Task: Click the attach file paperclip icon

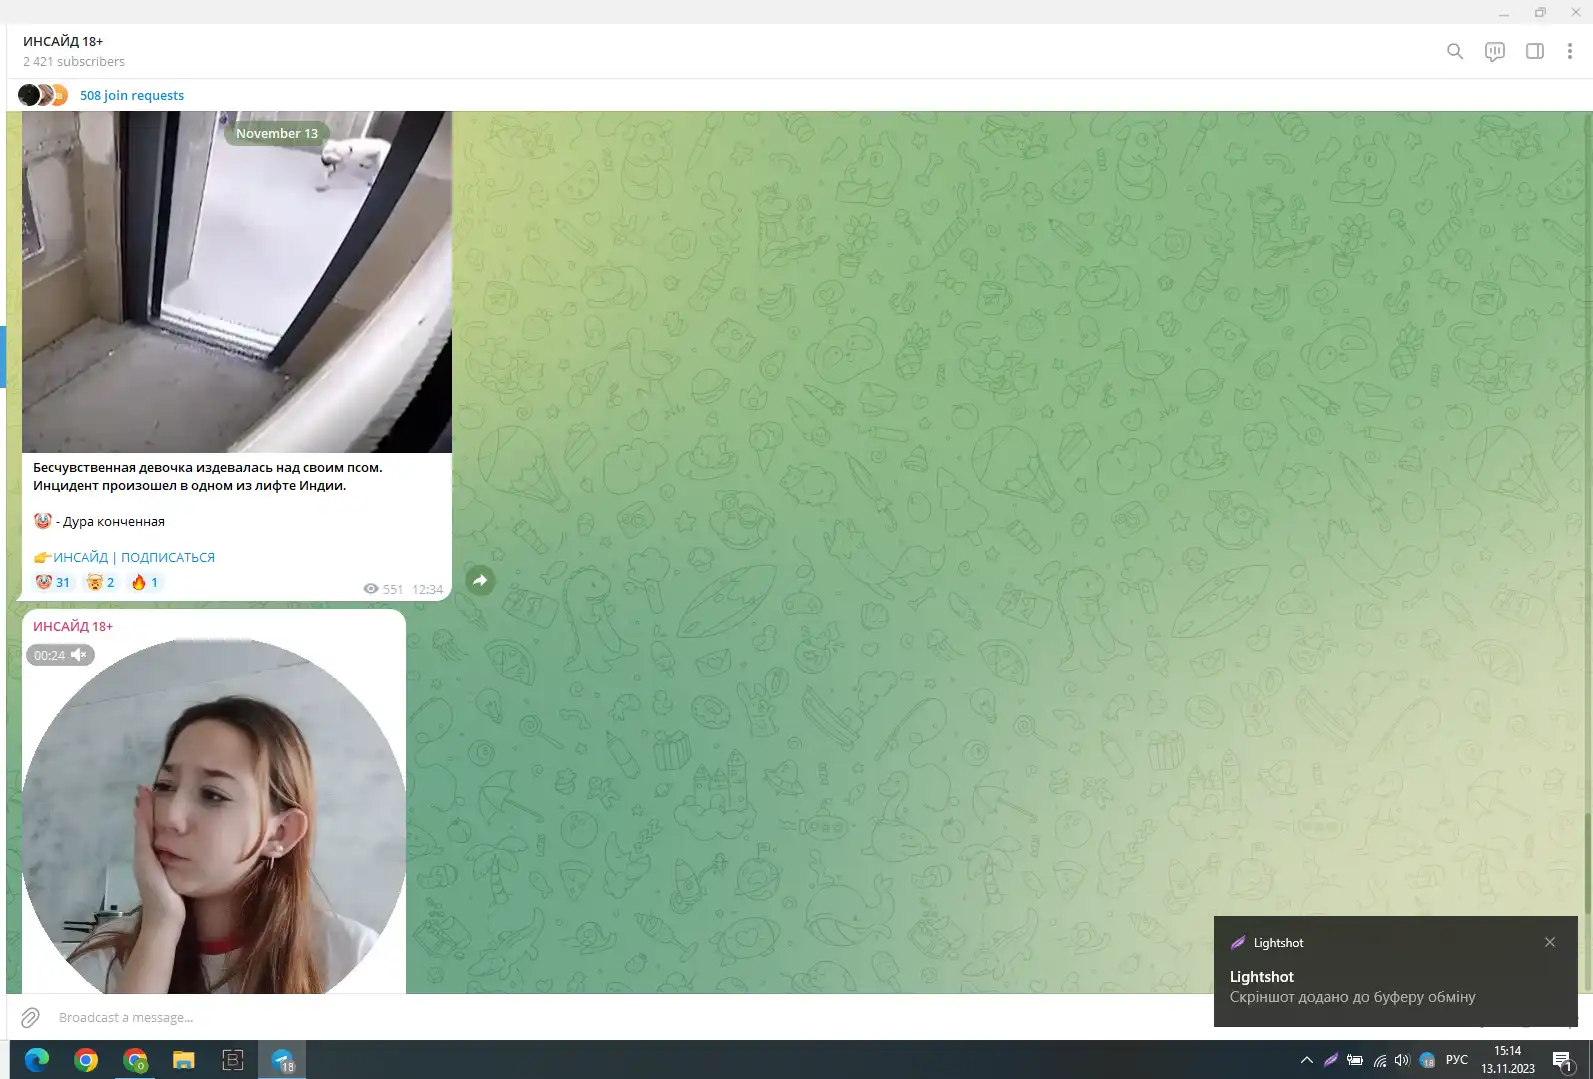Action: click(30, 1017)
